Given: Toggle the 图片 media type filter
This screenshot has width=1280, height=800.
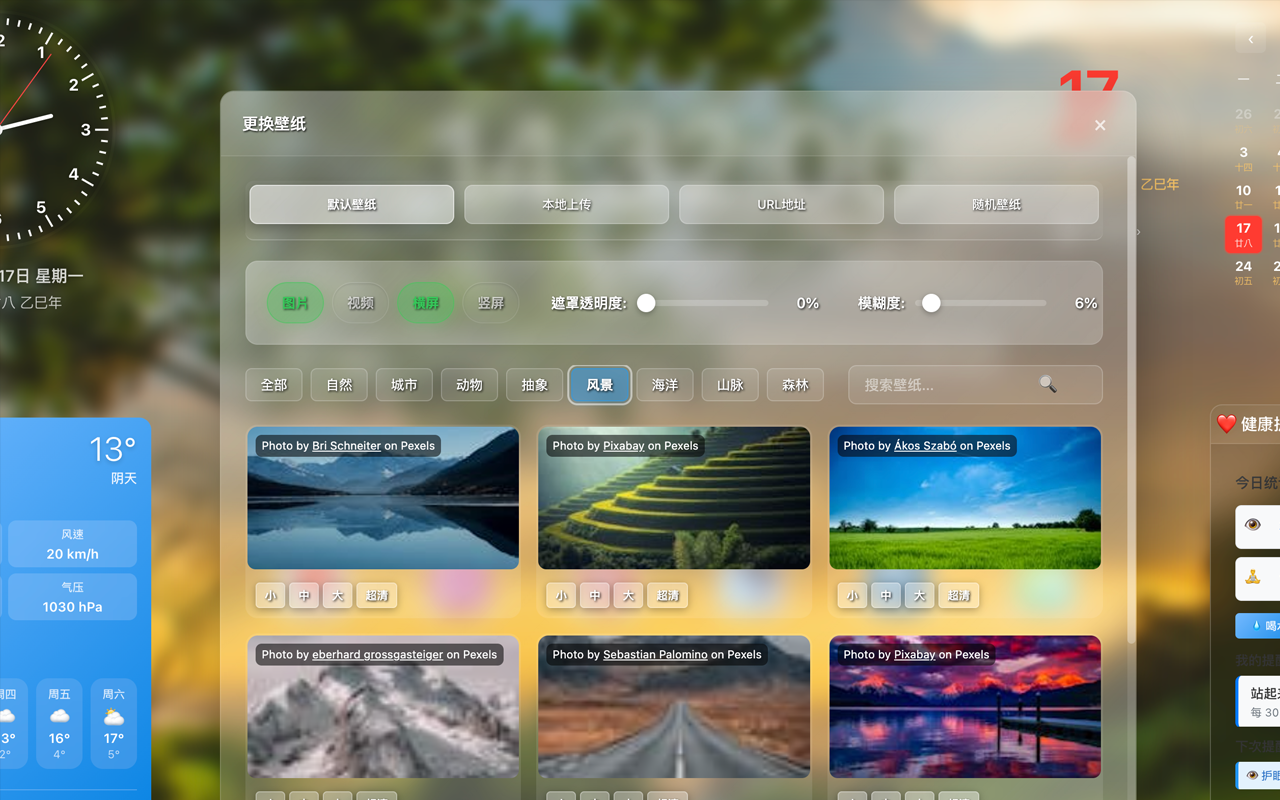Looking at the screenshot, I should pyautogui.click(x=295, y=303).
